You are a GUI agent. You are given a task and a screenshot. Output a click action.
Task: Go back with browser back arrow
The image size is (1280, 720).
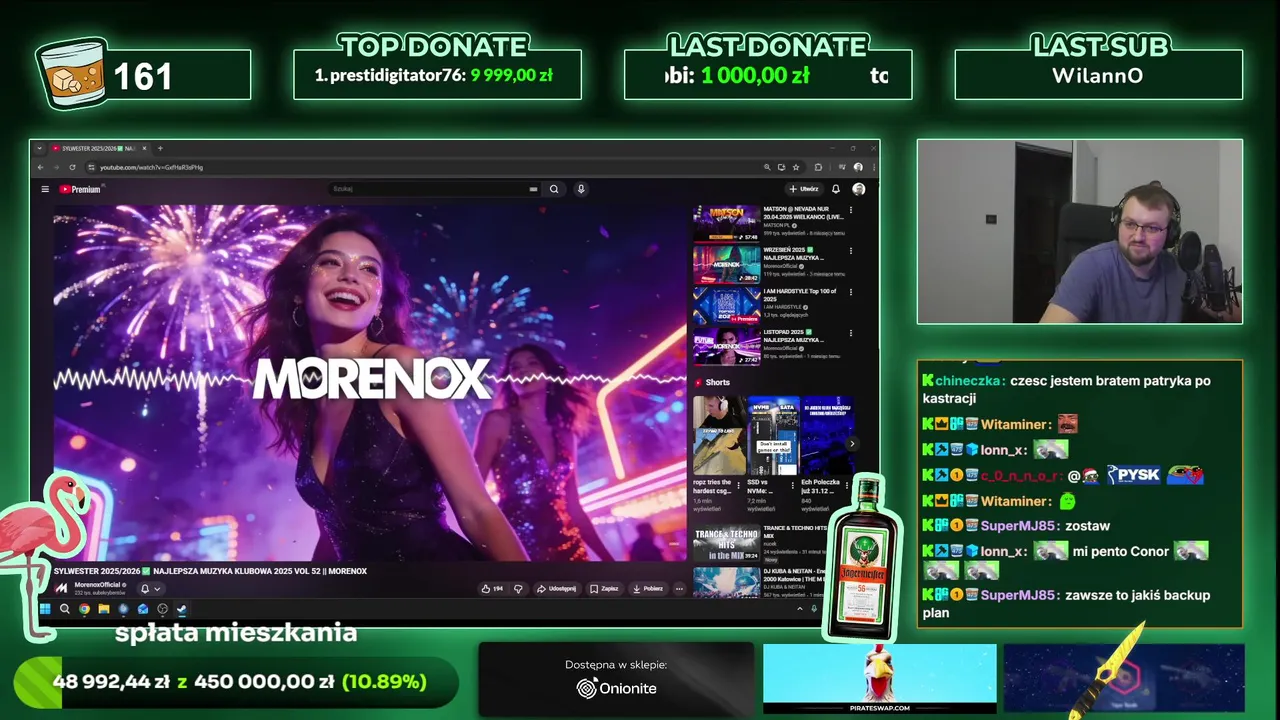[40, 167]
